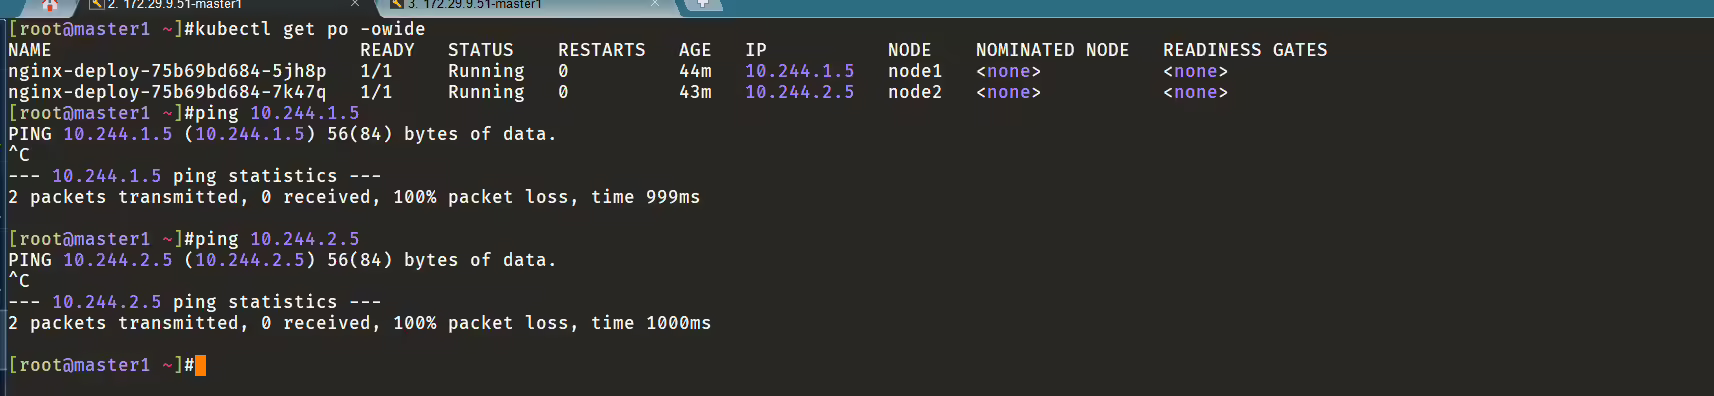This screenshot has width=1714, height=396.
Task: Click IP 10.244.1.5 in the pod table IP column
Action: tap(800, 71)
